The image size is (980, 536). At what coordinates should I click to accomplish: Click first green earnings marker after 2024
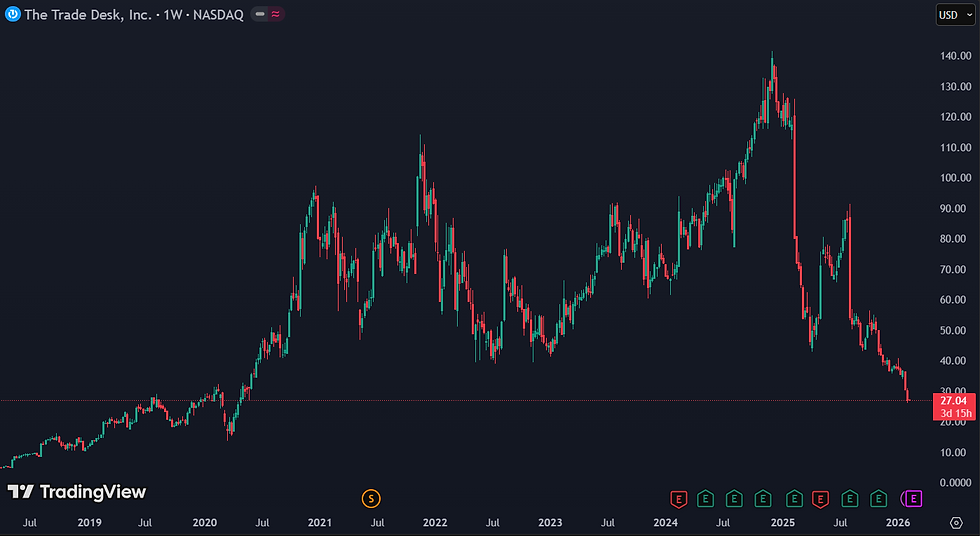(x=706, y=499)
